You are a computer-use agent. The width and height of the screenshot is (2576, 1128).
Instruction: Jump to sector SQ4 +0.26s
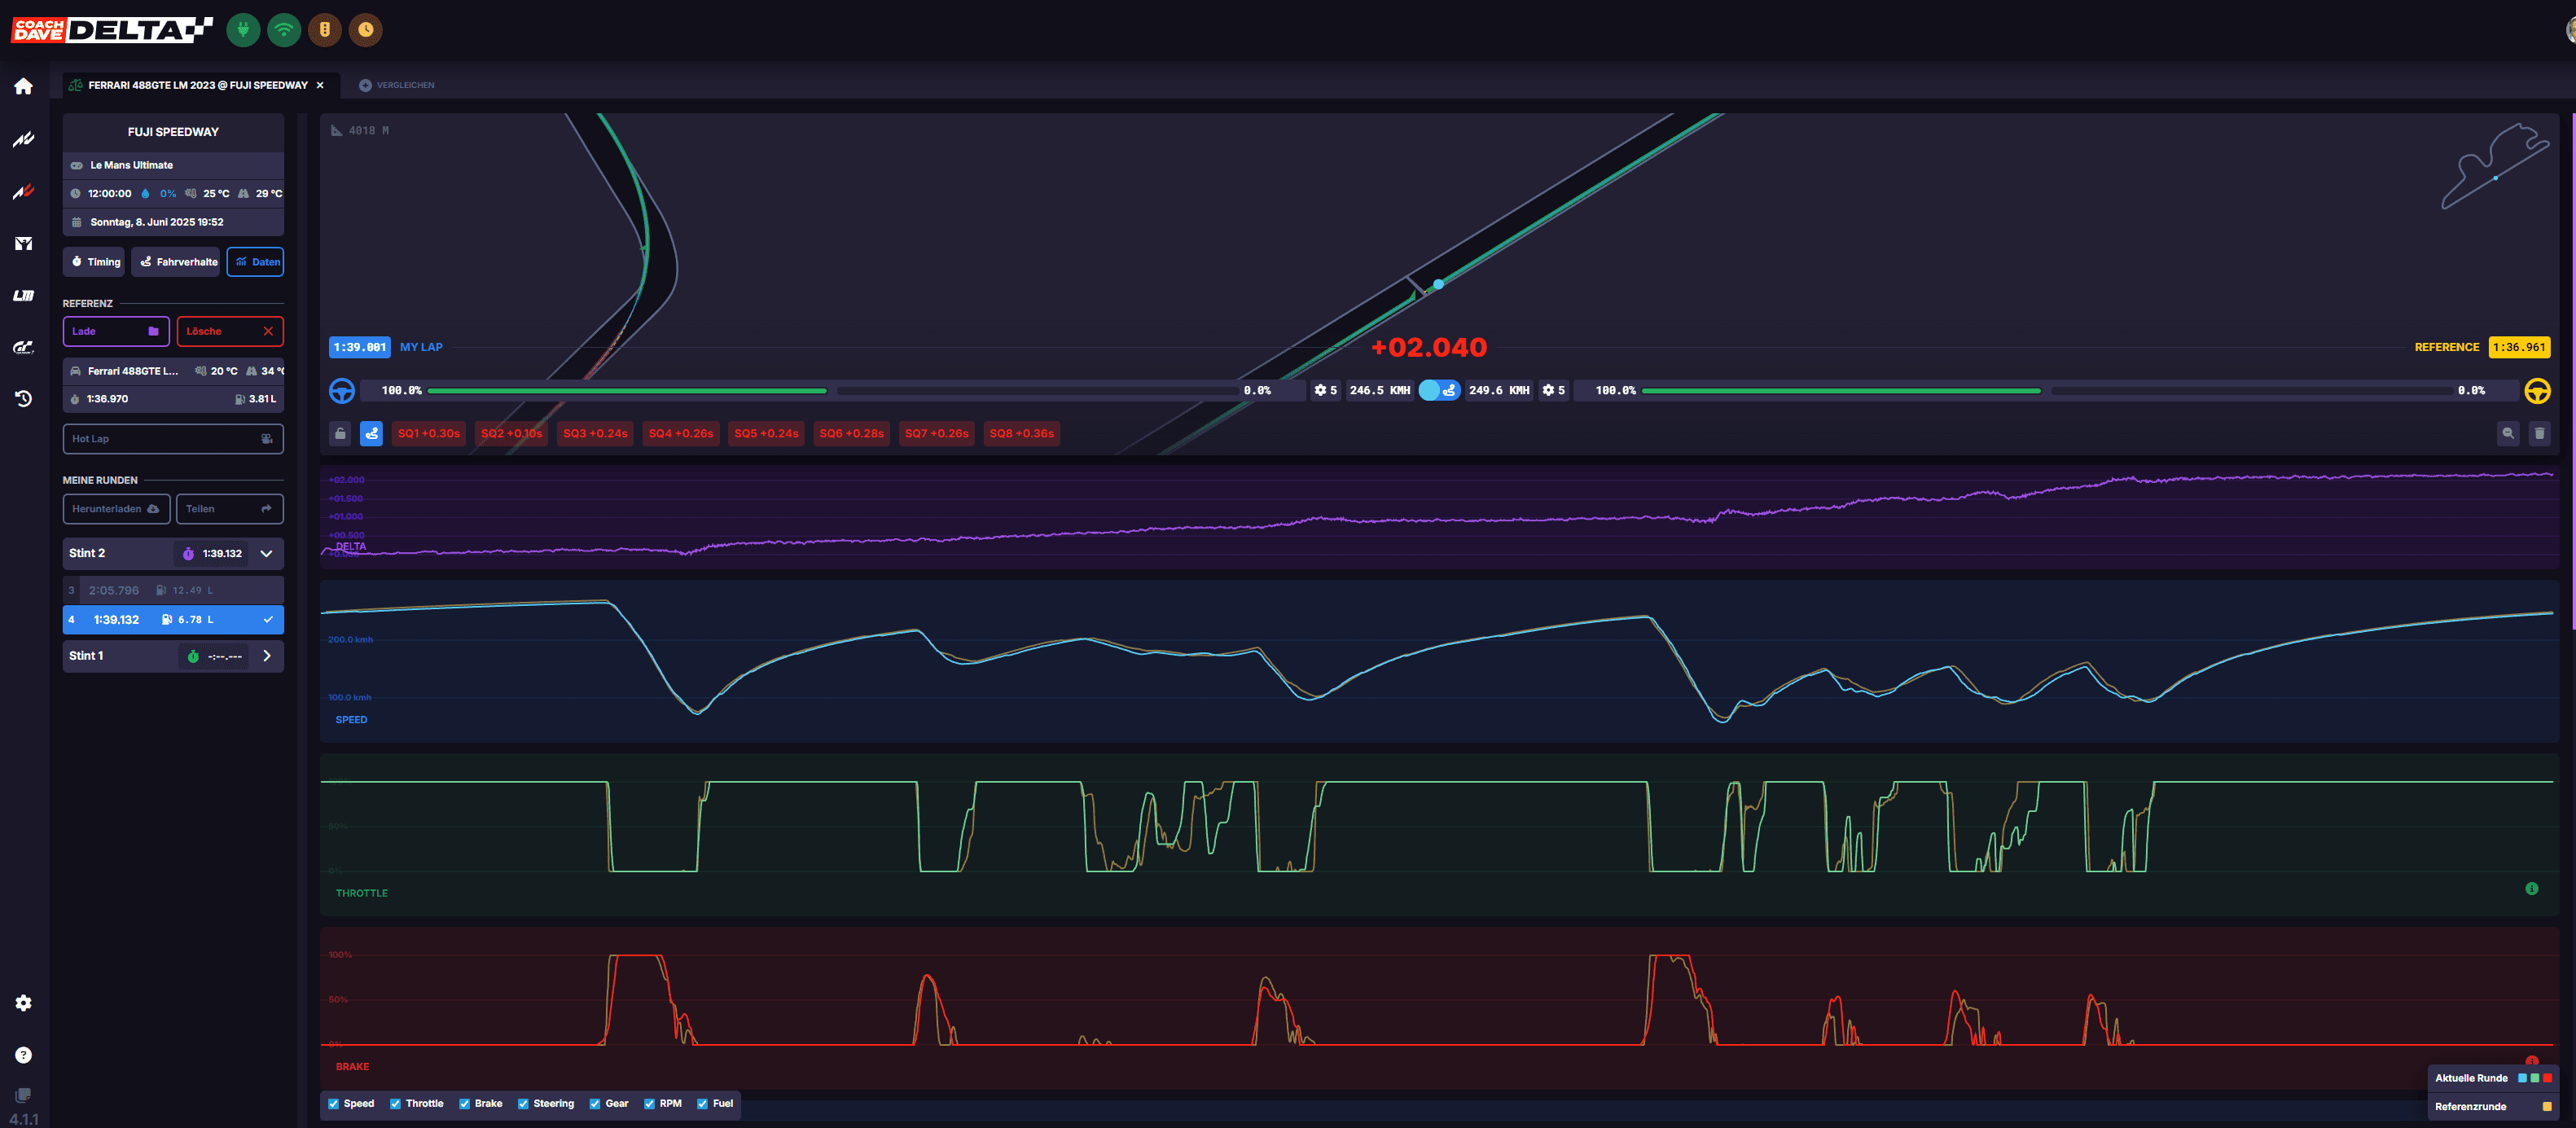(681, 433)
